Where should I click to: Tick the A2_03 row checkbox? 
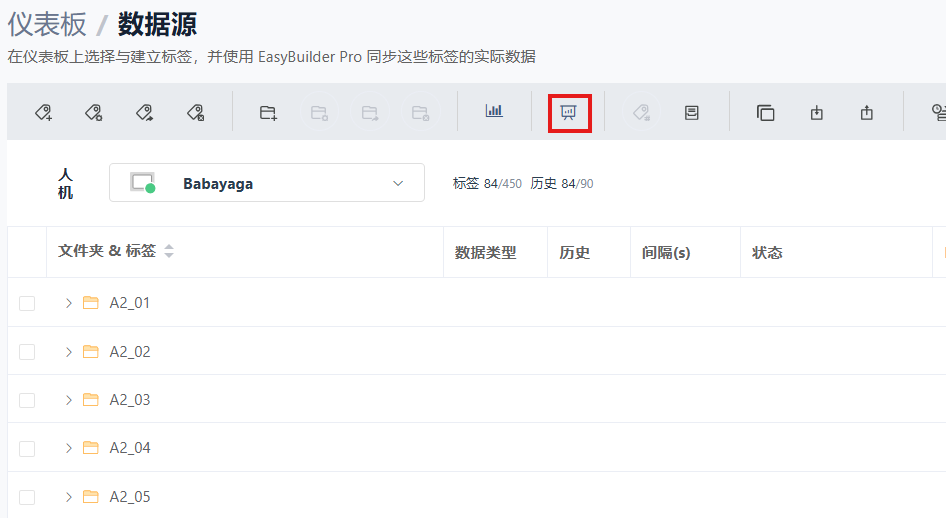click(27, 400)
